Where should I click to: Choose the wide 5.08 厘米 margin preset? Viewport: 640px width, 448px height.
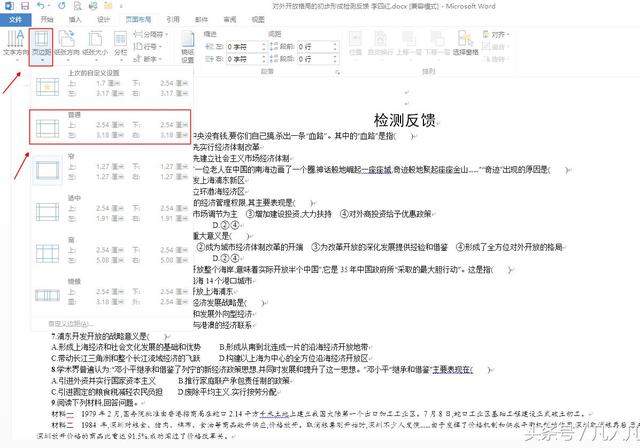point(111,251)
